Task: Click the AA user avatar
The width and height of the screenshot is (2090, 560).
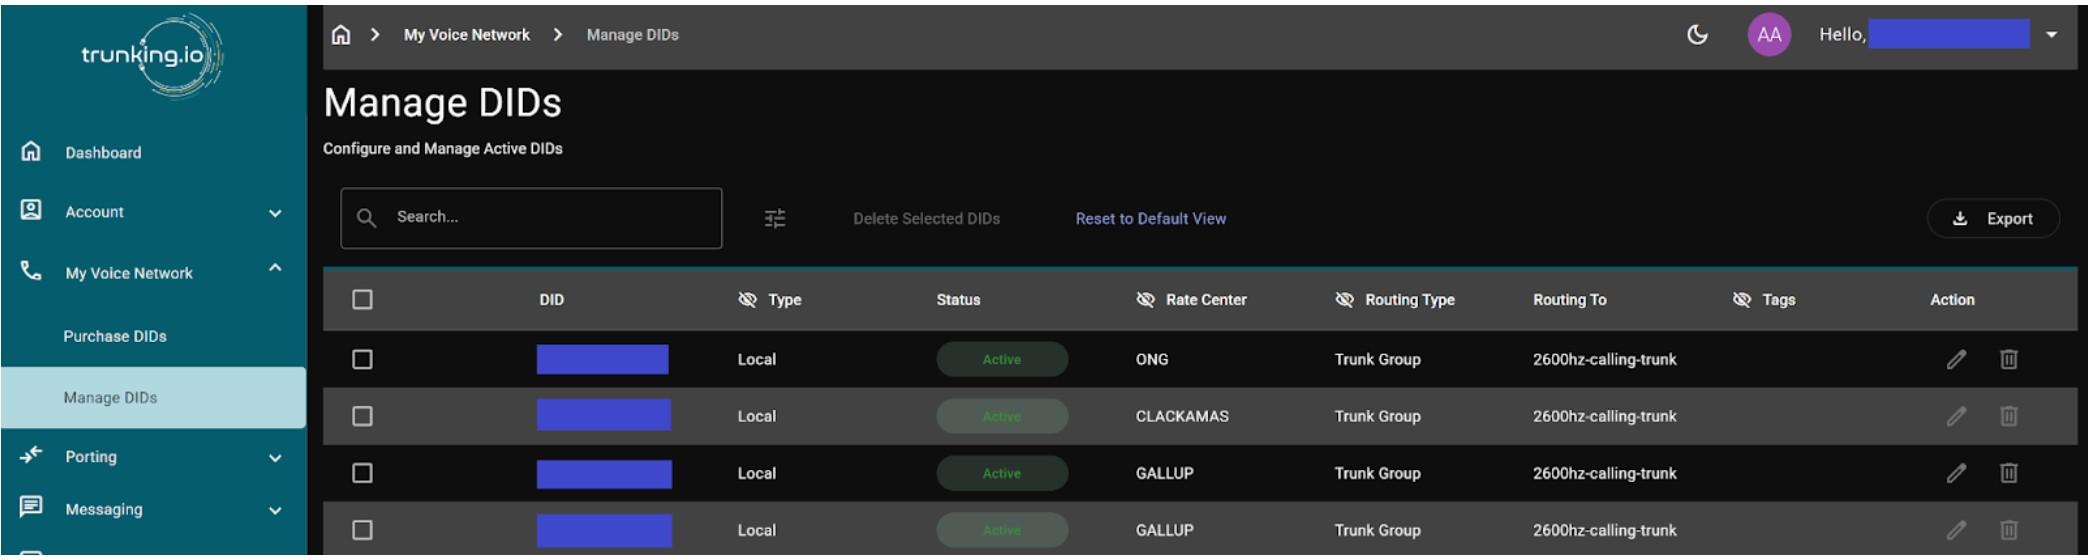Action: (1768, 35)
